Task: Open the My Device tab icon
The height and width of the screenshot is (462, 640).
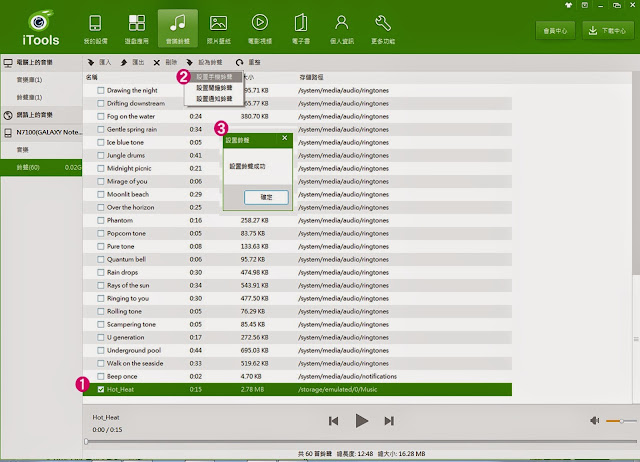Action: 95,24
